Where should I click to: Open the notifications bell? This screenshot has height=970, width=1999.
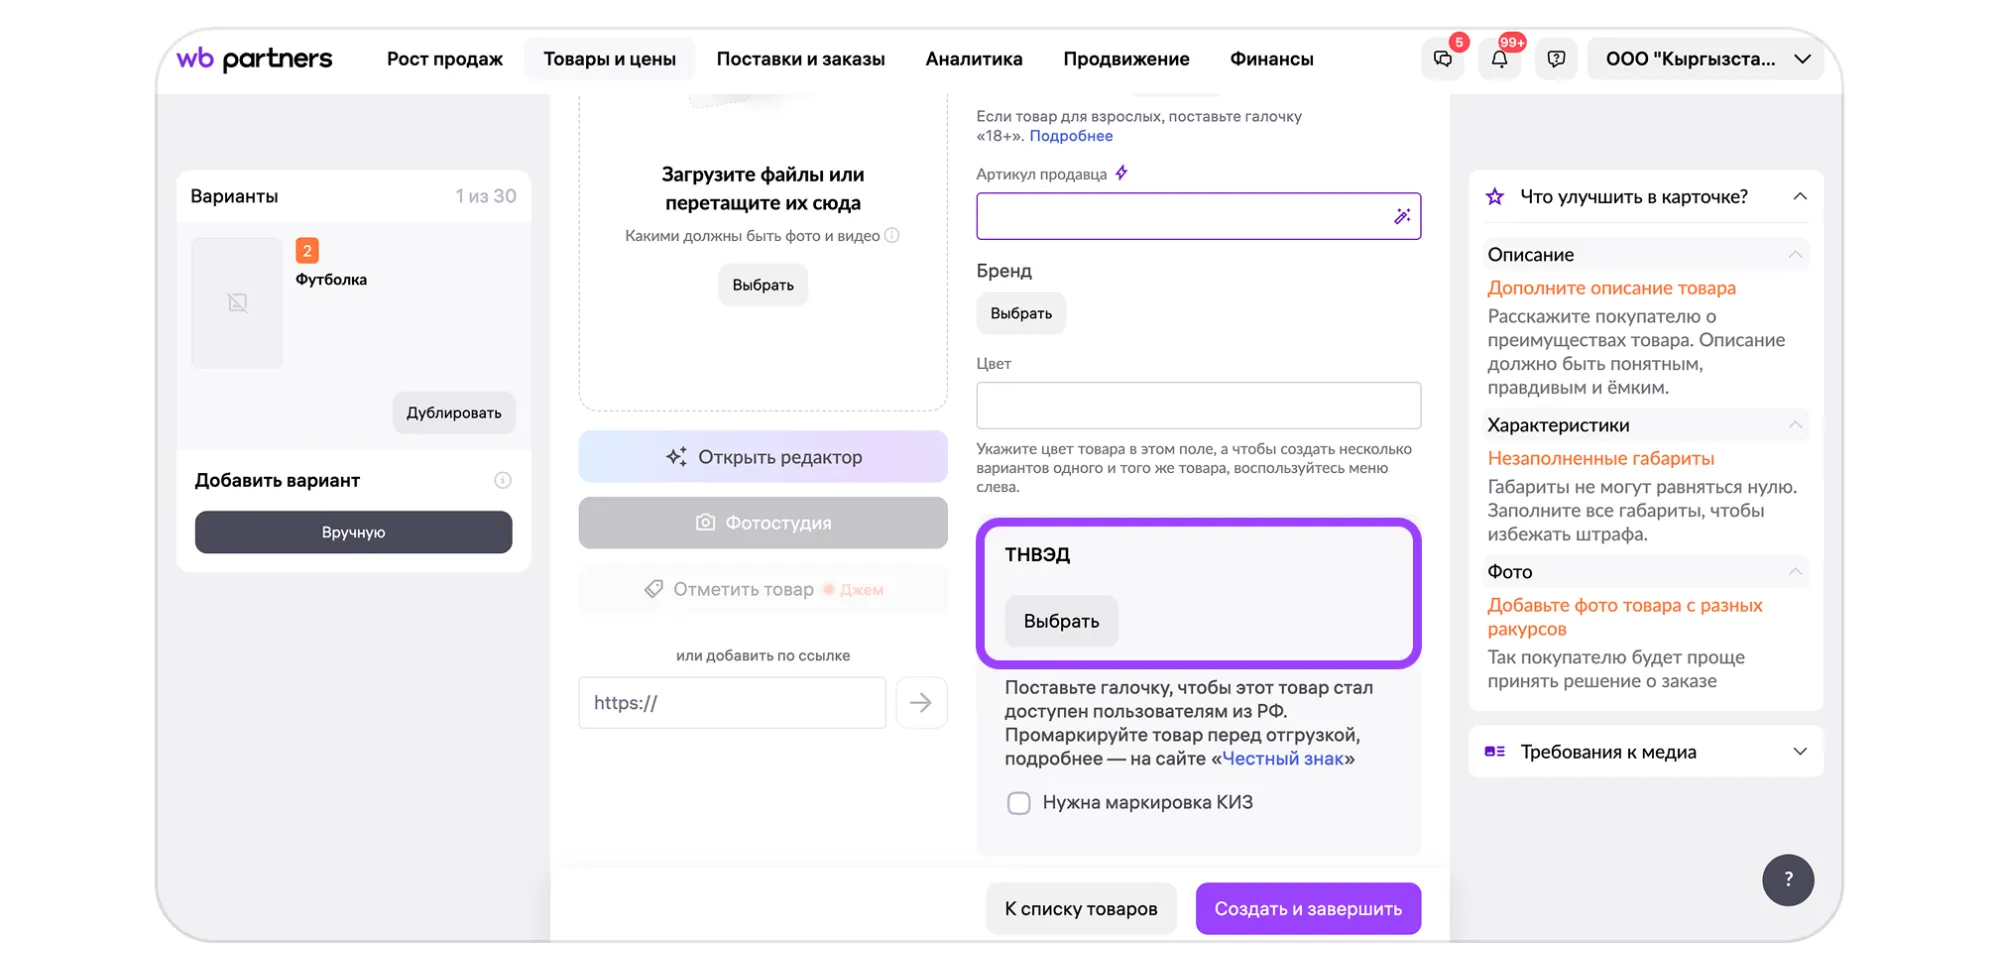coord(1499,59)
